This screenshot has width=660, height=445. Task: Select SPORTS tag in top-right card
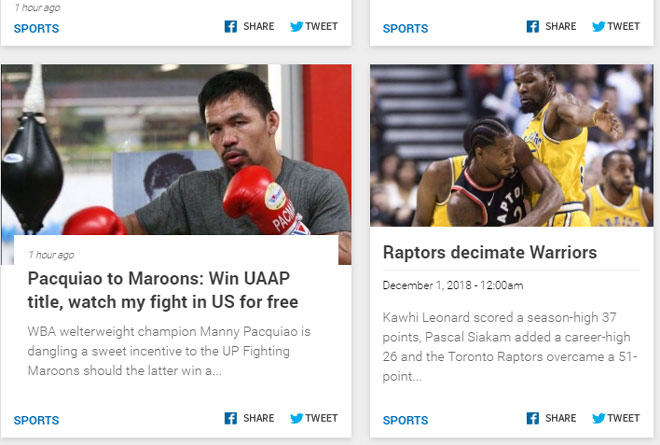pos(405,28)
